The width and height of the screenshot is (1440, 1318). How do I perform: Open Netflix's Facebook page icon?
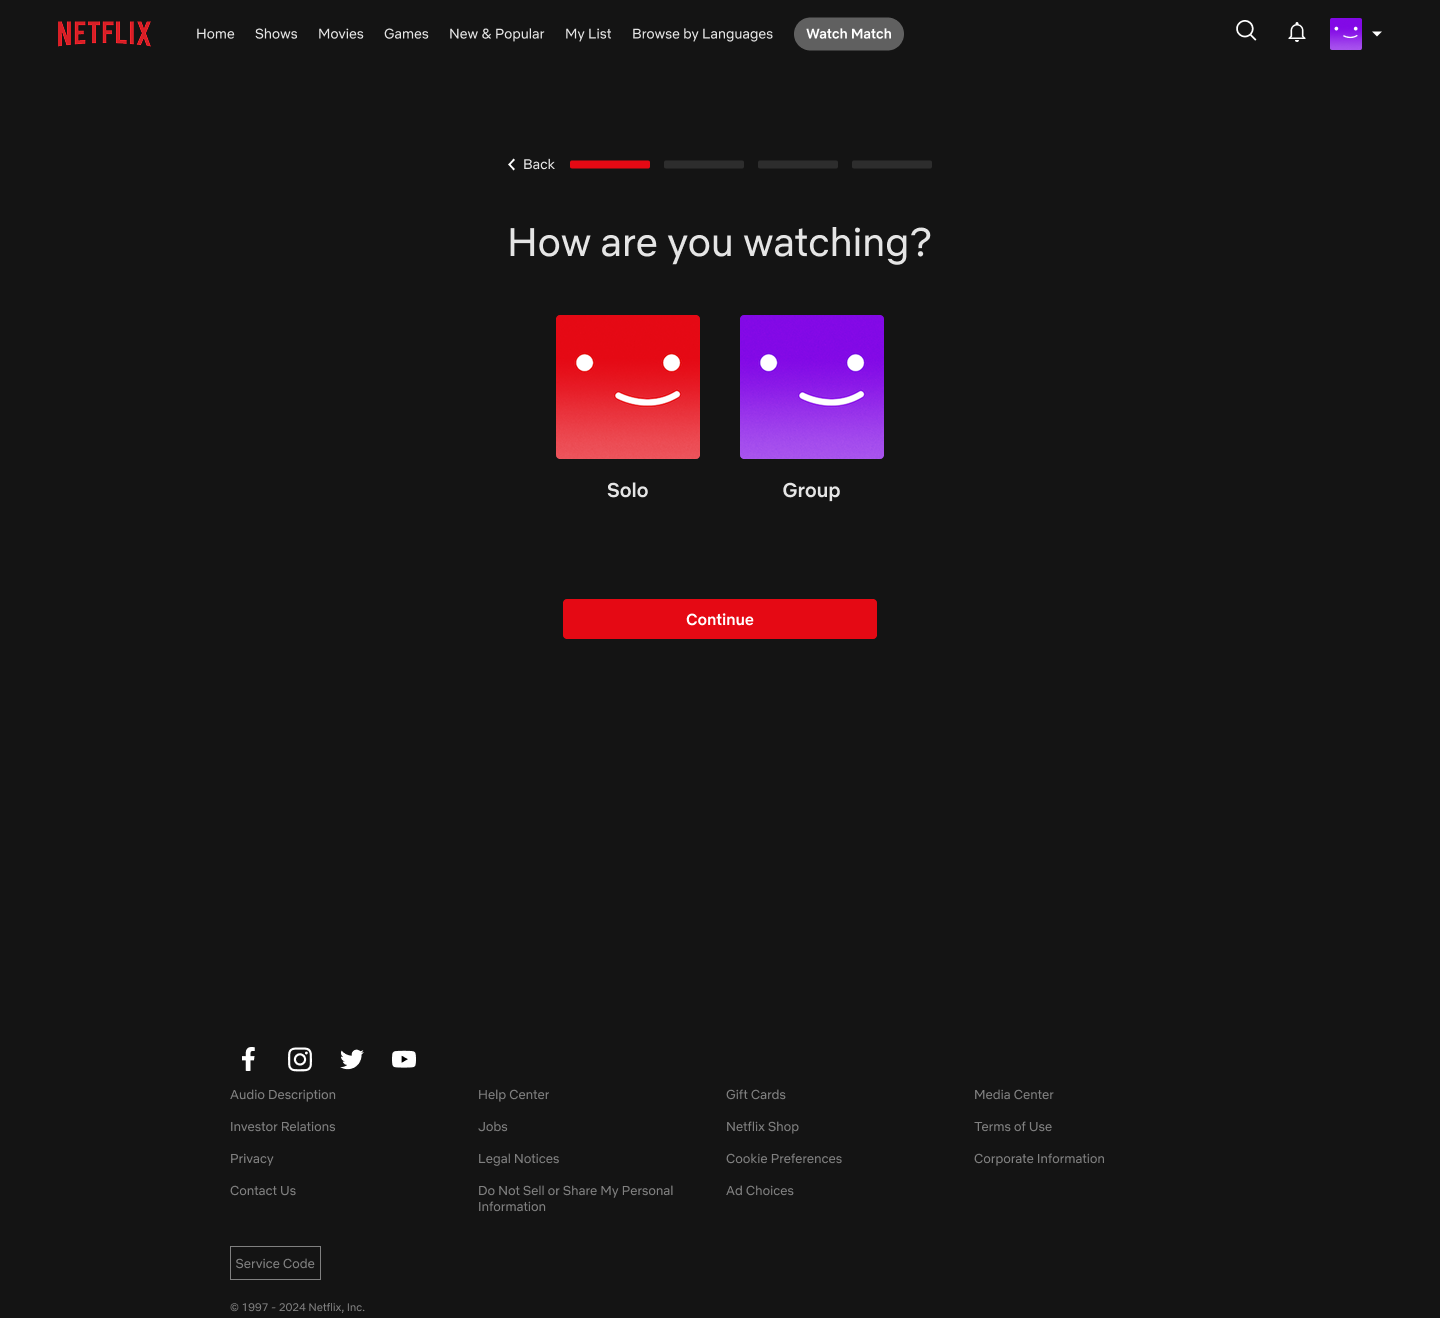[x=249, y=1059]
